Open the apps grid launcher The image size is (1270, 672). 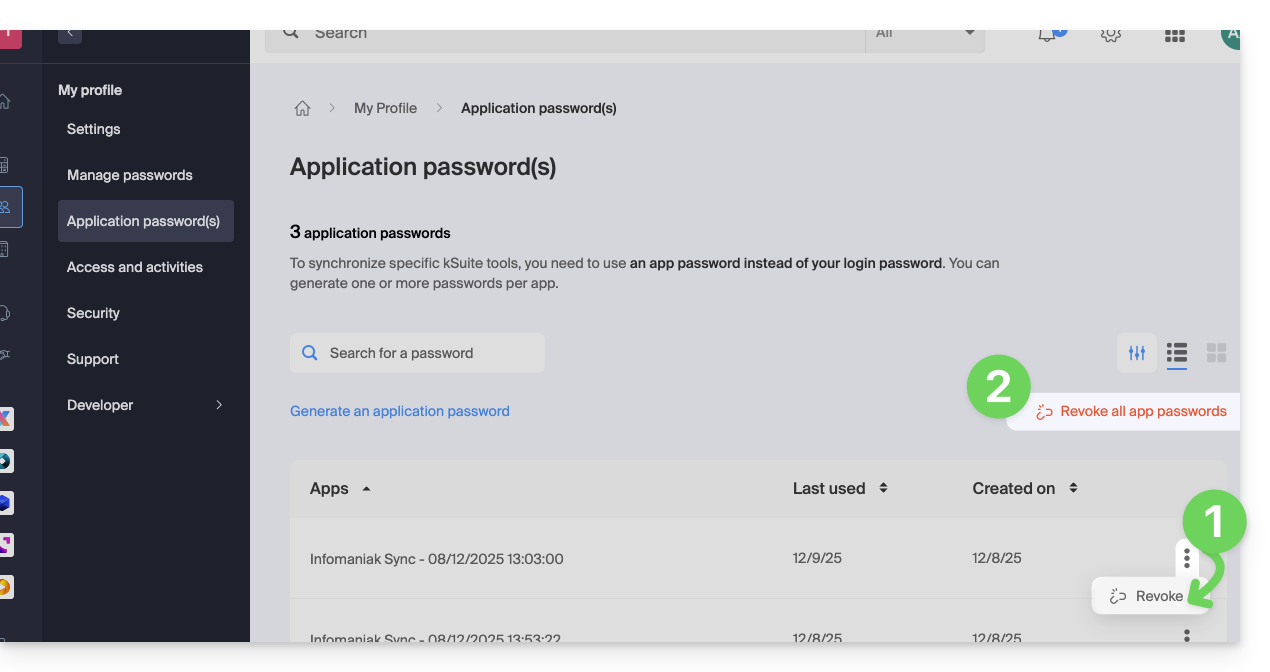1175,35
